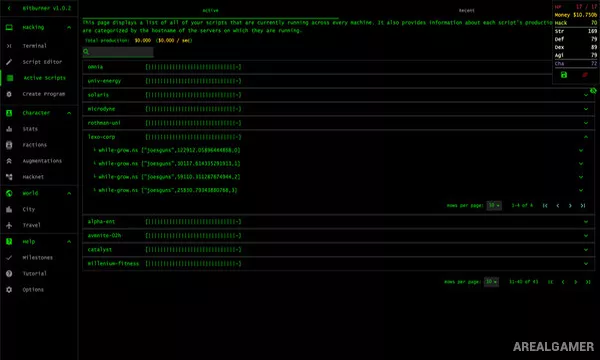Click the Augmentations double-arrow icon
Image resolution: width=600 pixels, height=360 pixels.
click(x=9, y=161)
